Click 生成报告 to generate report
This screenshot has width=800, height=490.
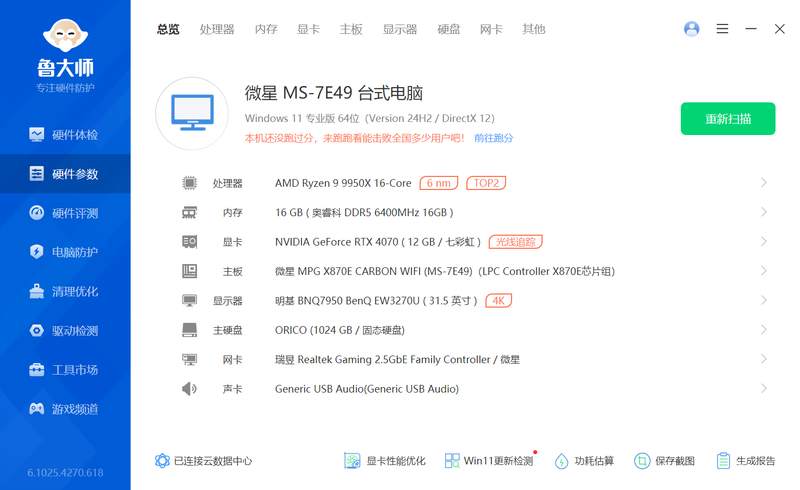click(x=745, y=461)
